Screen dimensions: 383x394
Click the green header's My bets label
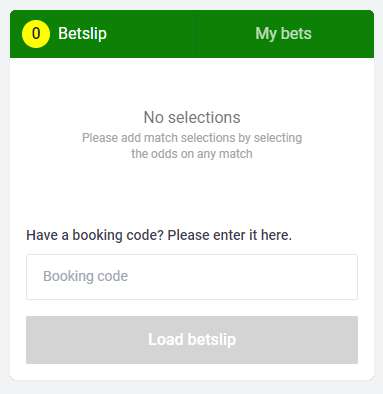coord(284,34)
